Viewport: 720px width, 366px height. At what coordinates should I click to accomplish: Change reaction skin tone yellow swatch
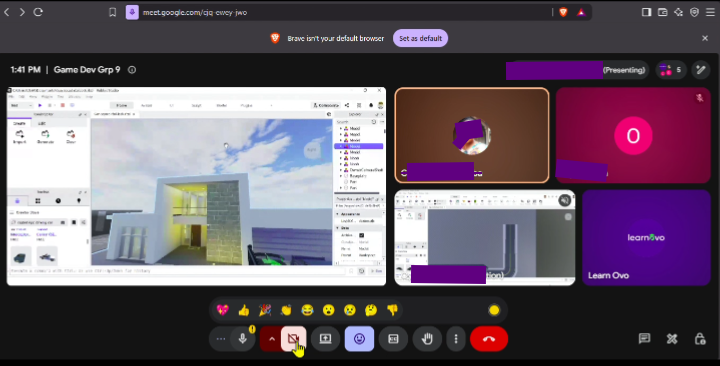pyautogui.click(x=494, y=310)
